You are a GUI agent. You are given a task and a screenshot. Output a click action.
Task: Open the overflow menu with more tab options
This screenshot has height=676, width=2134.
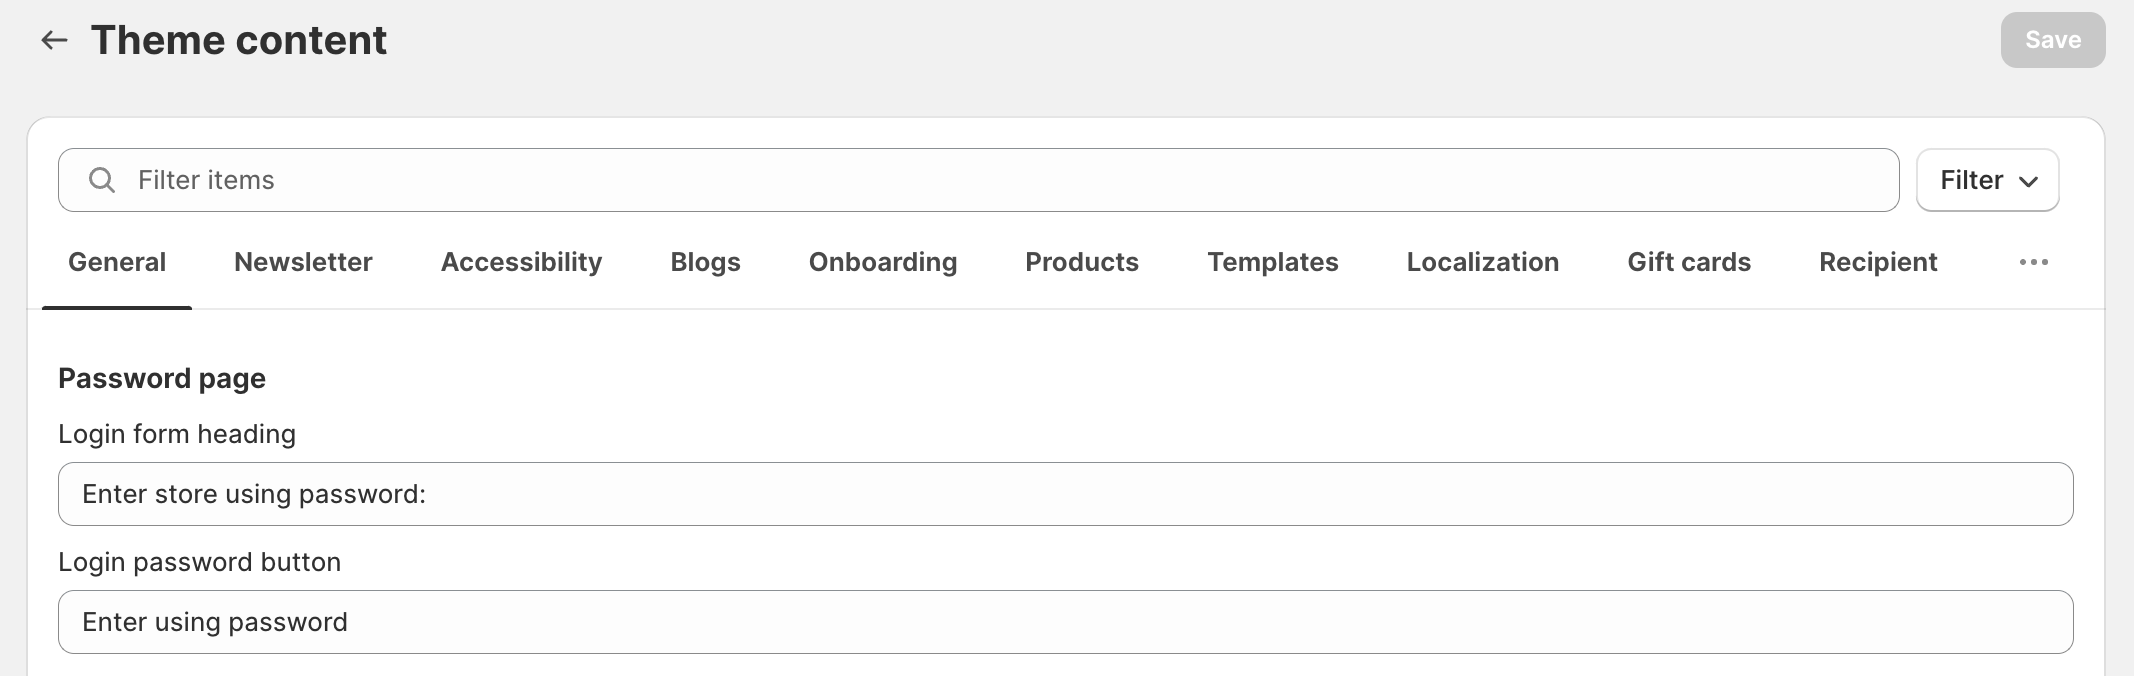coord(2033,262)
